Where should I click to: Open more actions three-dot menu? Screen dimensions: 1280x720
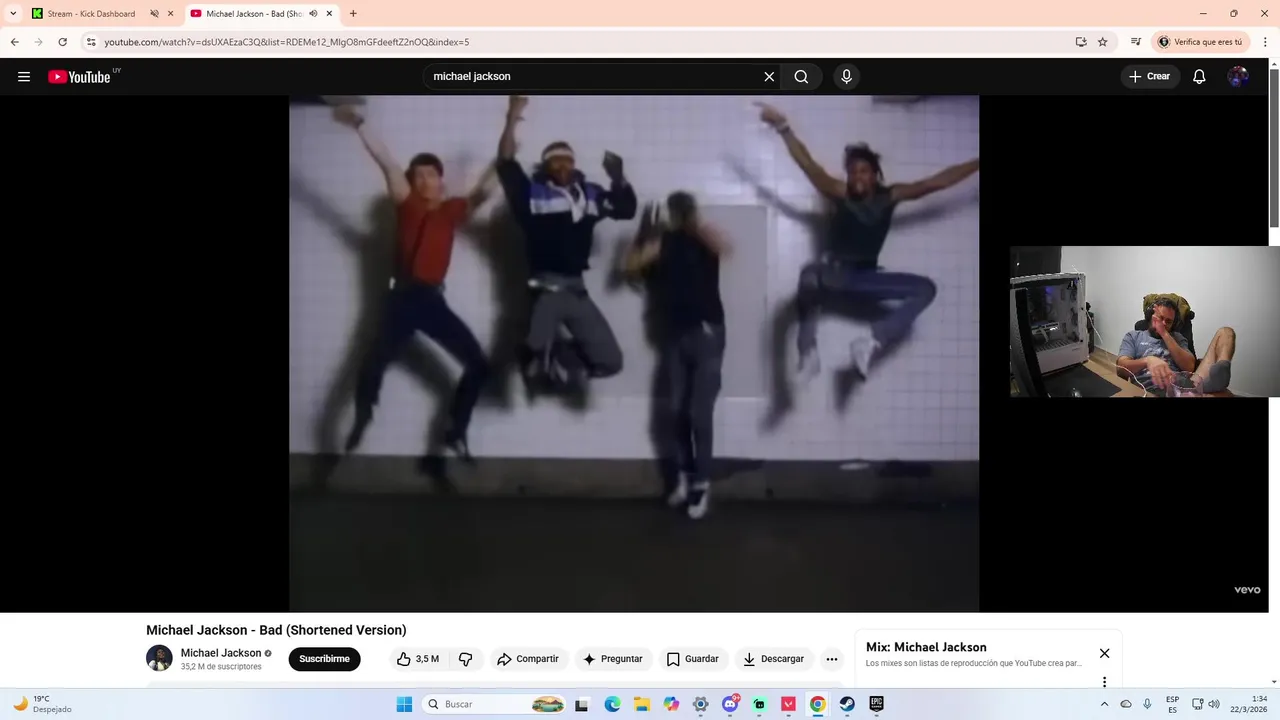(x=832, y=659)
